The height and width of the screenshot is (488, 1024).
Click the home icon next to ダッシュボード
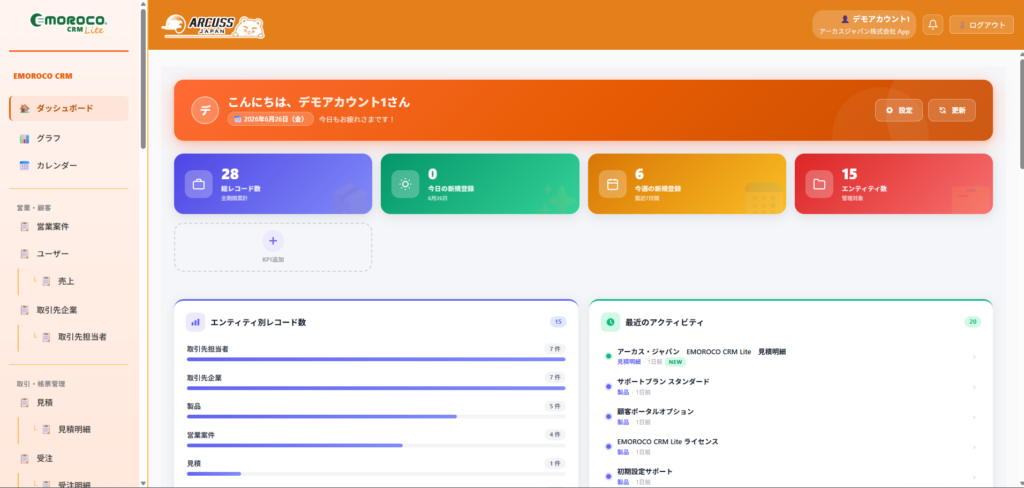point(25,108)
